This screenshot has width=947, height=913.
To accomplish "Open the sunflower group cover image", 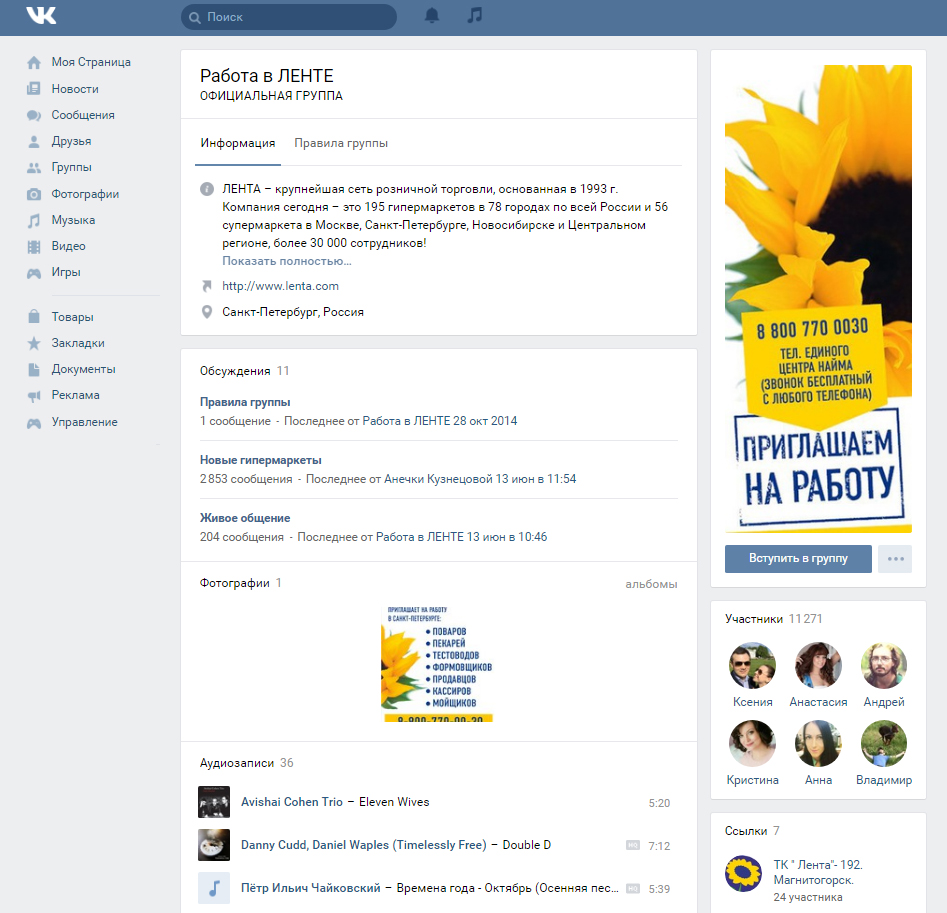I will click(x=818, y=299).
